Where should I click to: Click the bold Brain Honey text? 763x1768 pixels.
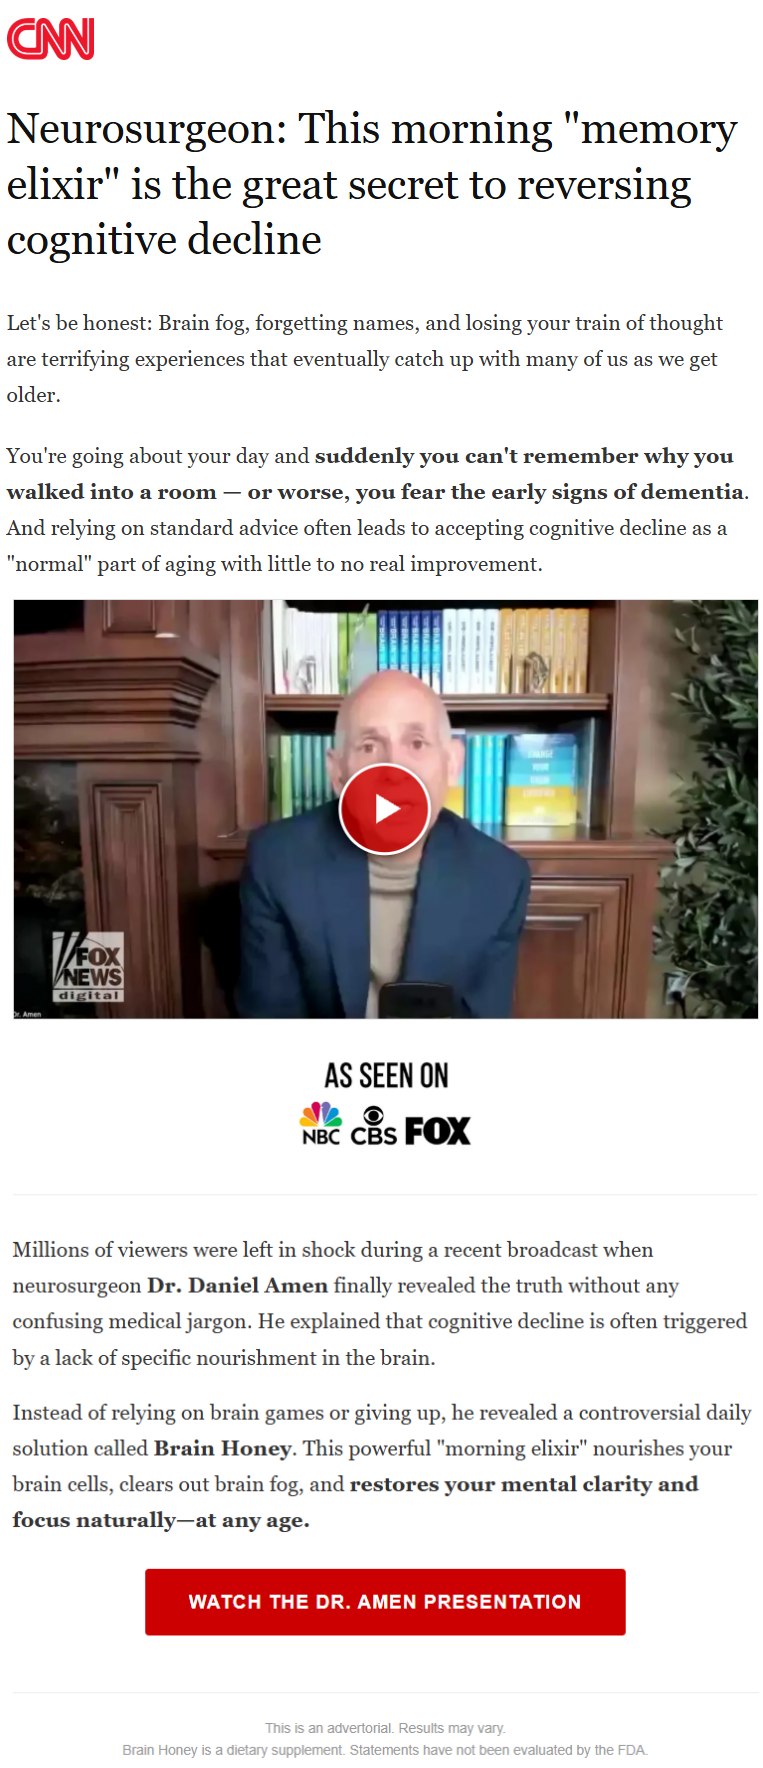point(223,1448)
